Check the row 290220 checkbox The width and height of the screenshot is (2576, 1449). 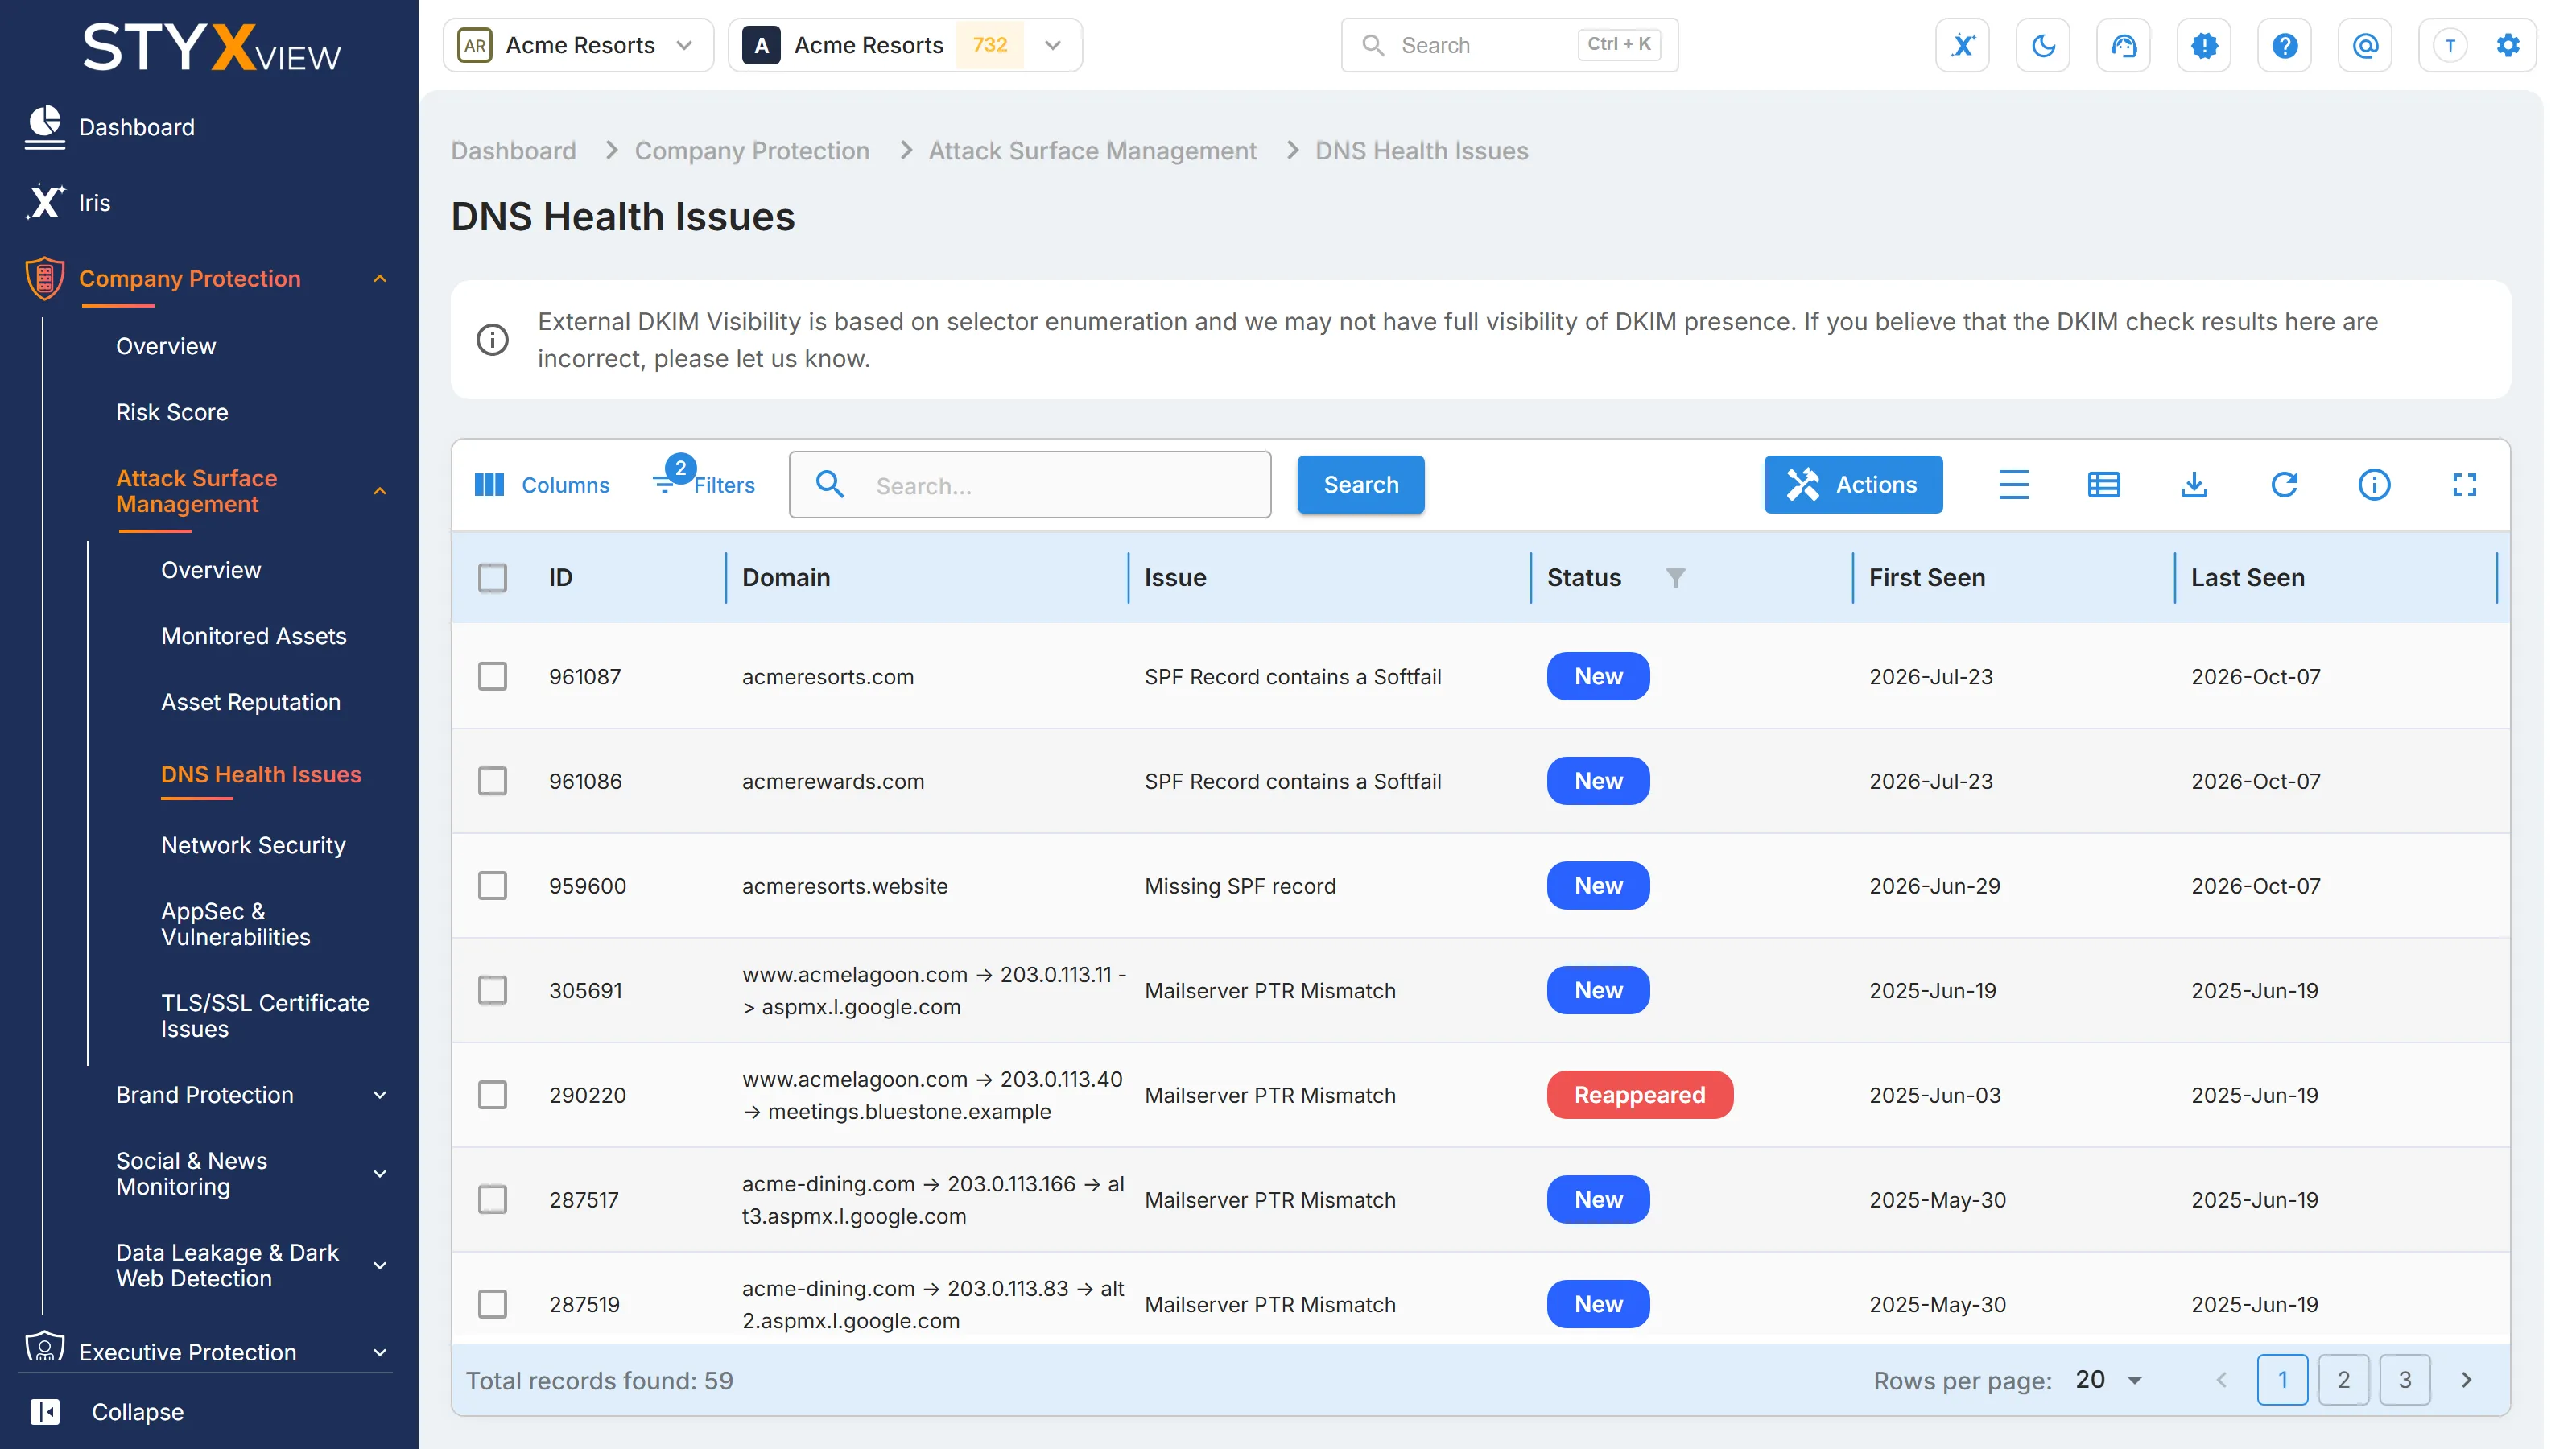pos(492,1095)
